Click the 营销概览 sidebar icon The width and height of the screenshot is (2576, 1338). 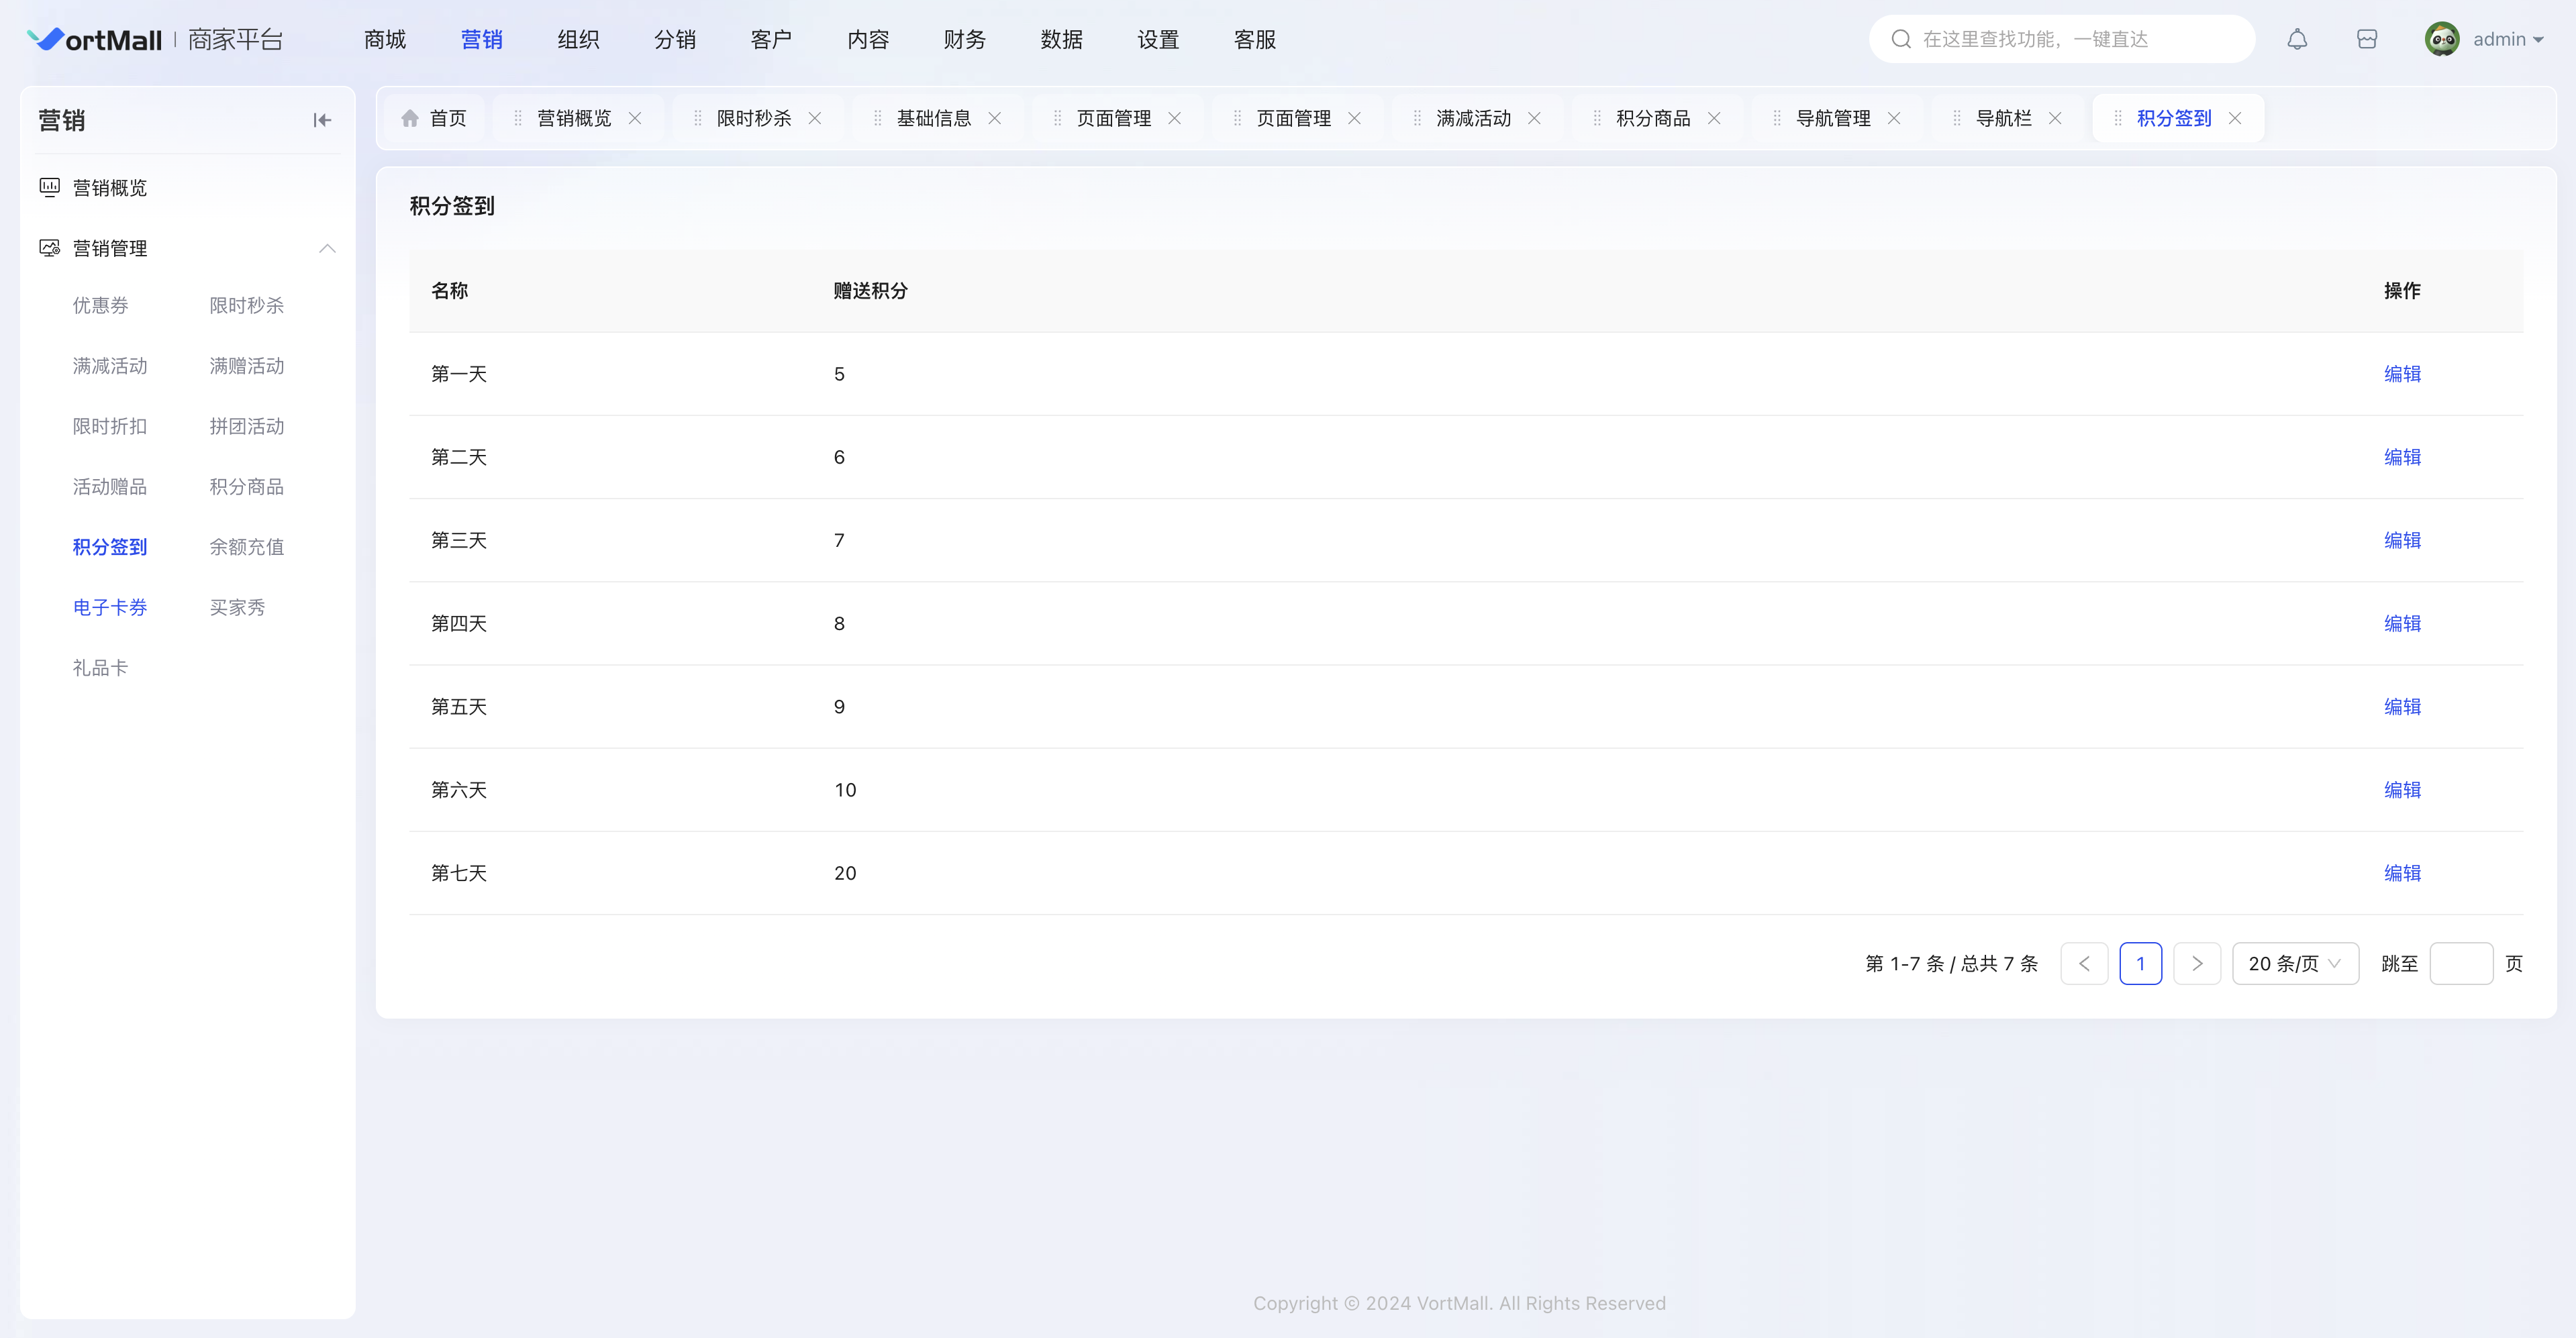[49, 187]
